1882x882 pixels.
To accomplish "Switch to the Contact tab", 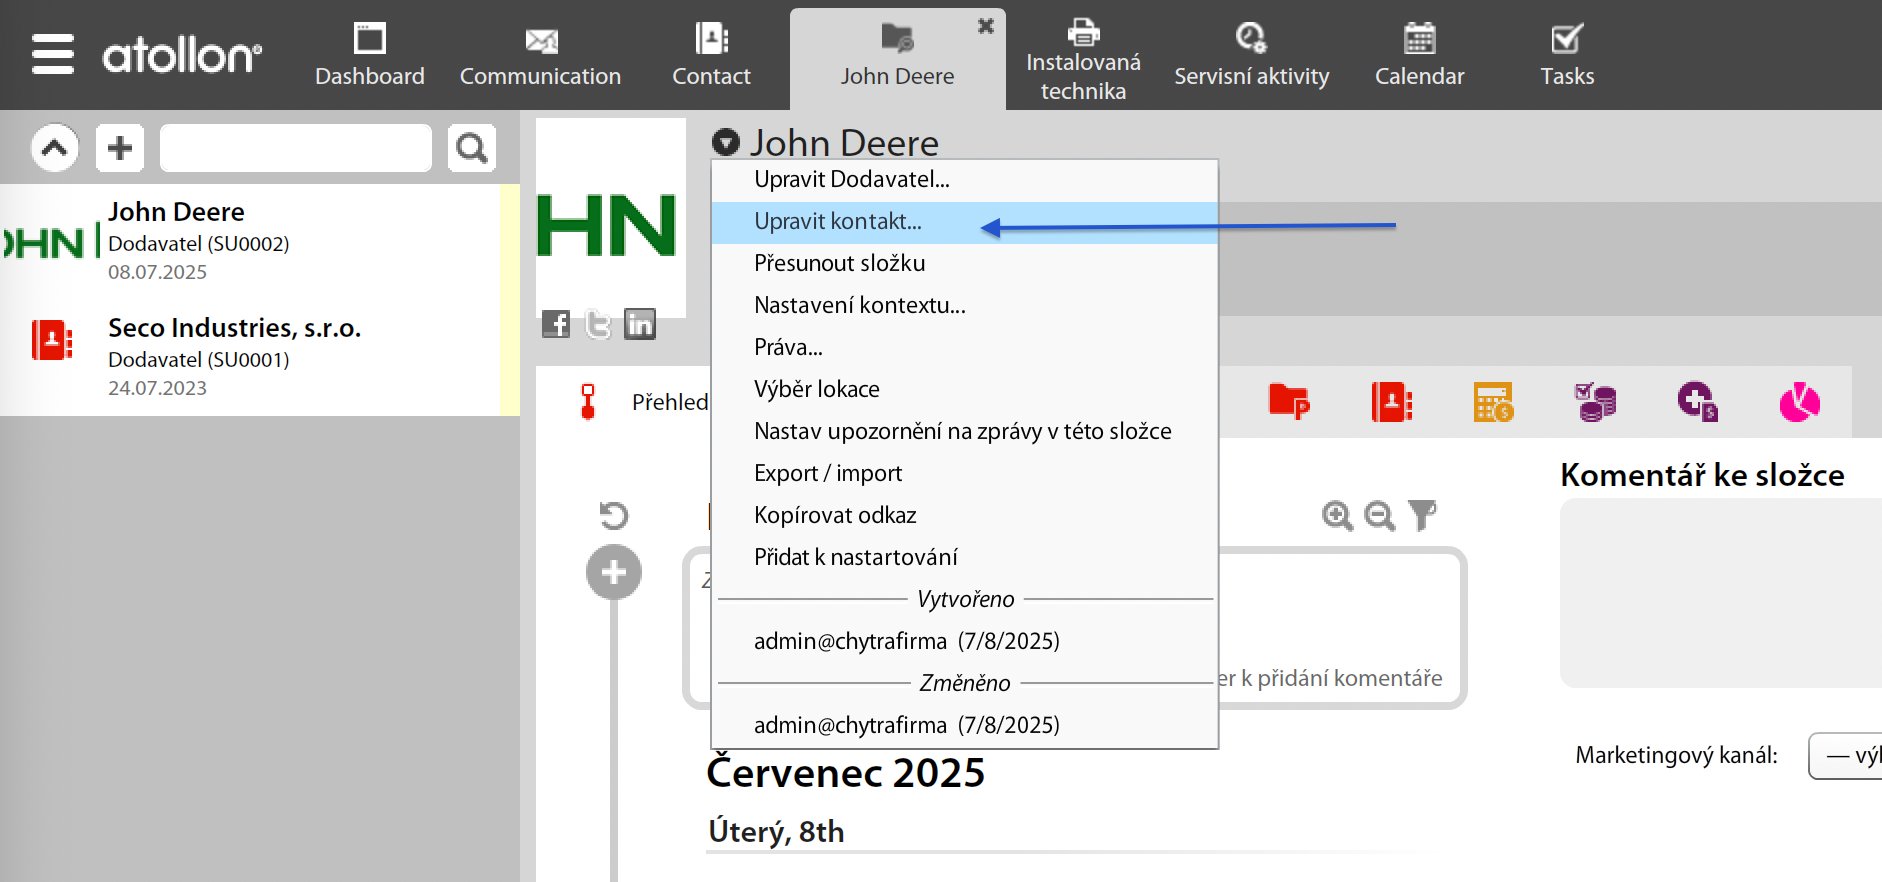I will point(711,55).
